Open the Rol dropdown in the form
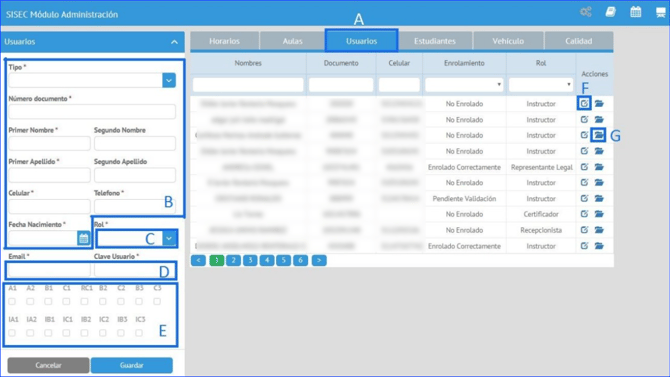670x377 pixels. [x=169, y=239]
